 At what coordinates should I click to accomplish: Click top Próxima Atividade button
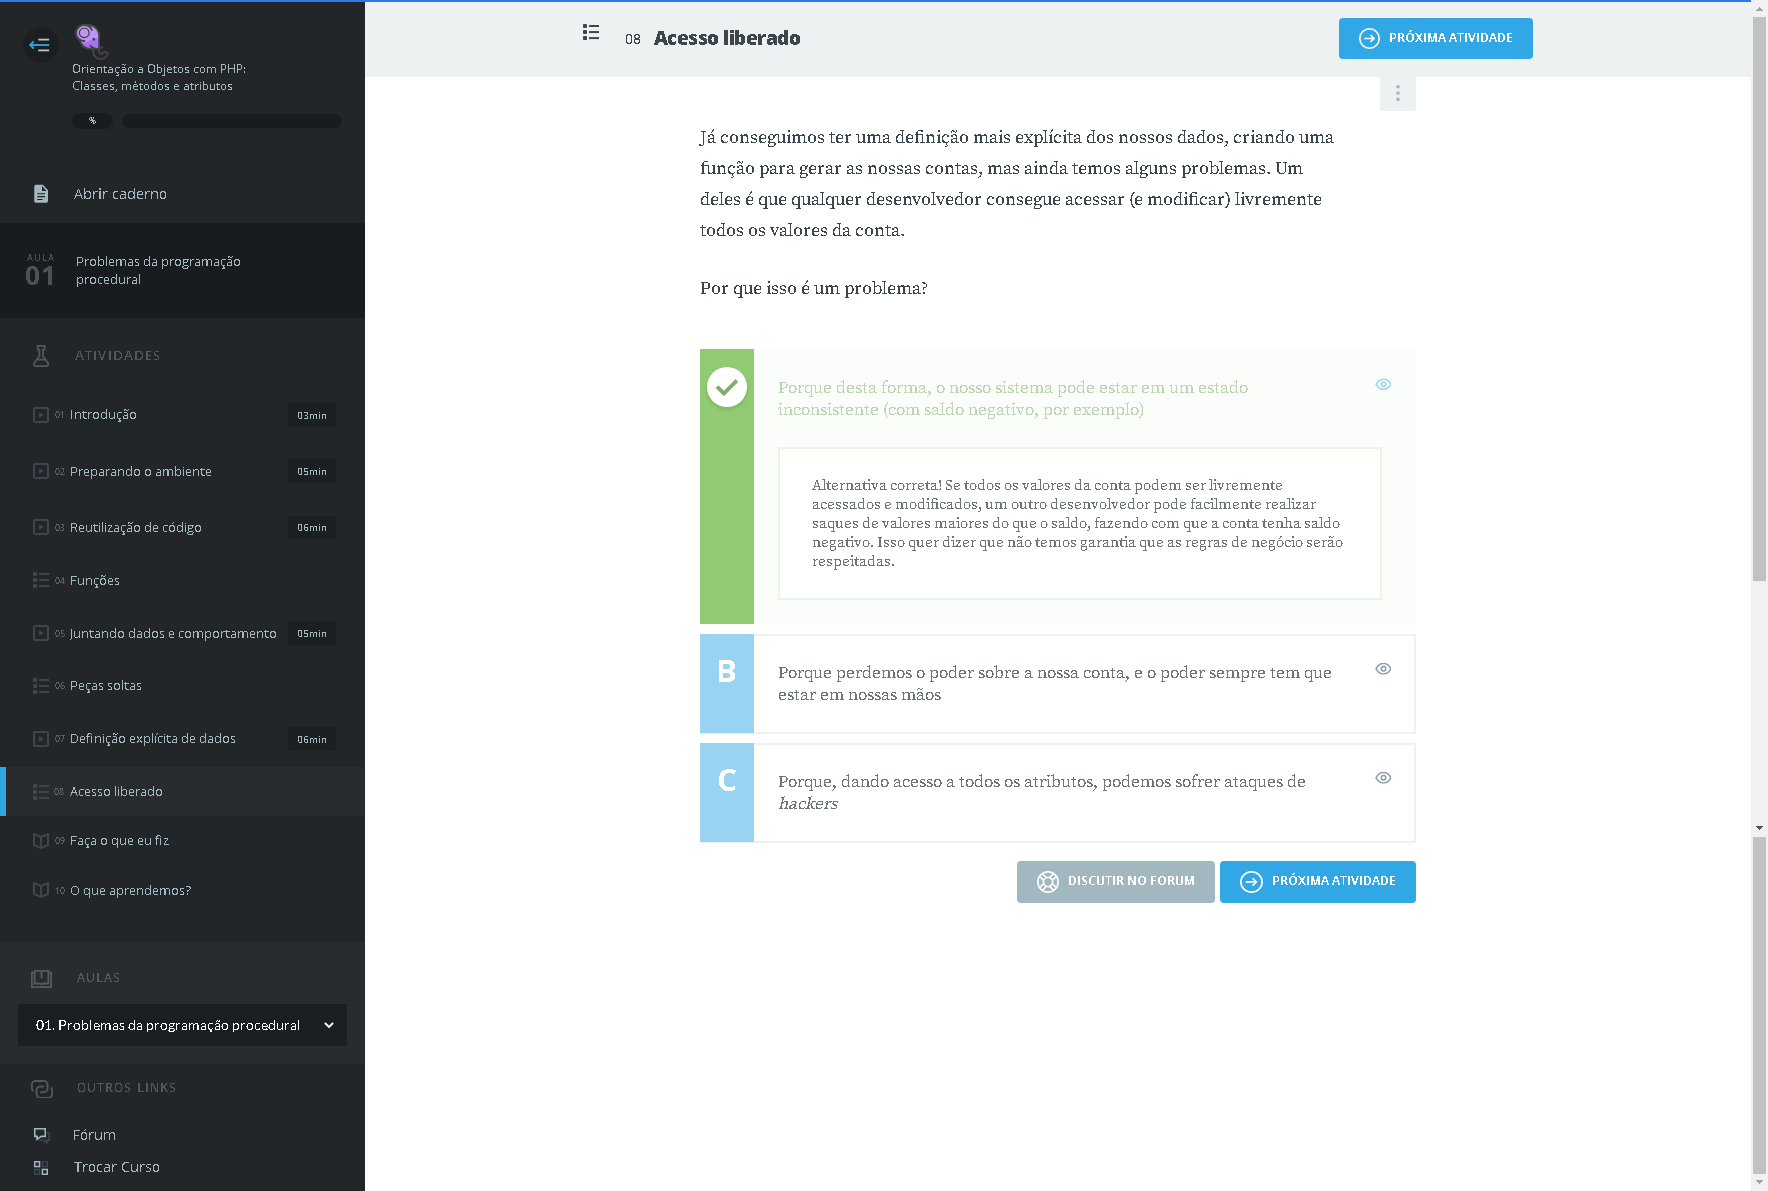coord(1435,38)
